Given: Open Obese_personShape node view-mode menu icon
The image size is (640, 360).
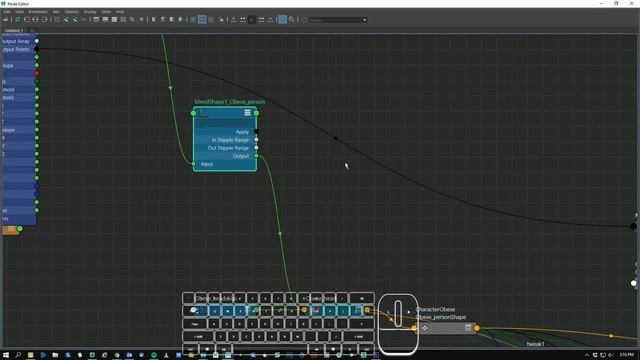Looking at the screenshot, I should (x=468, y=327).
